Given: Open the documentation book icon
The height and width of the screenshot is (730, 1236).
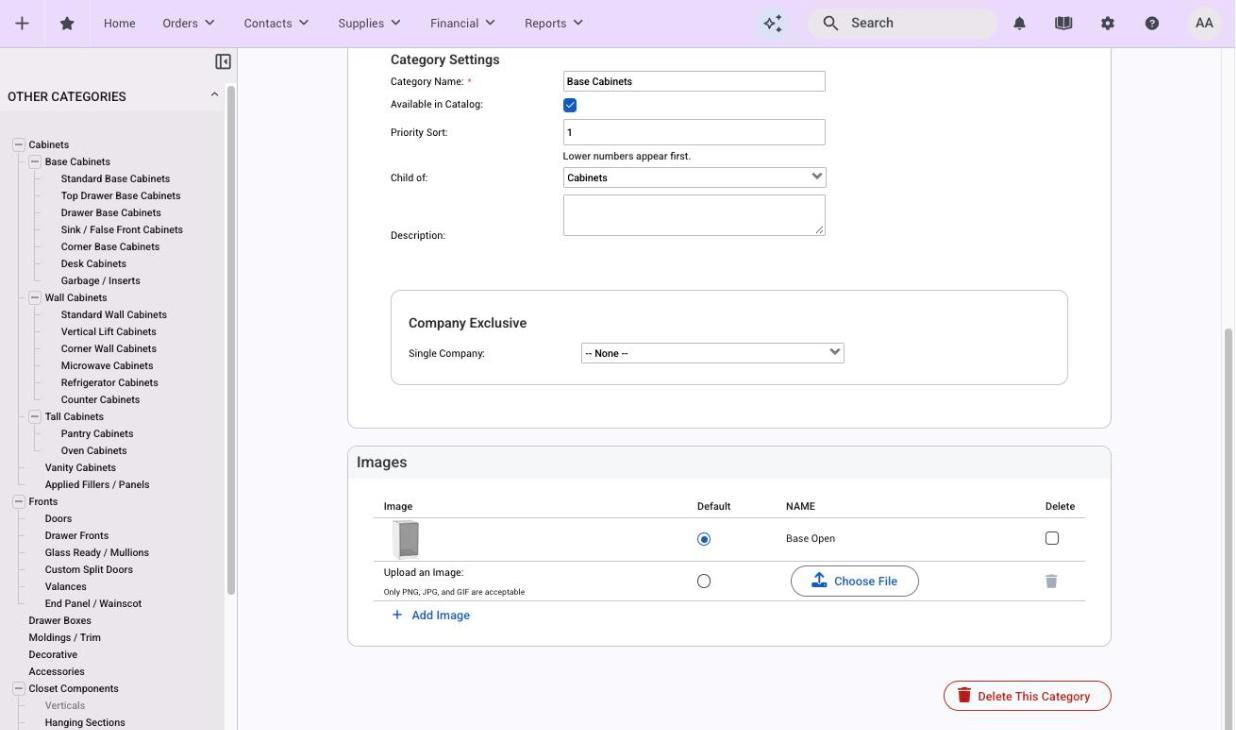Looking at the screenshot, I should 1064,23.
